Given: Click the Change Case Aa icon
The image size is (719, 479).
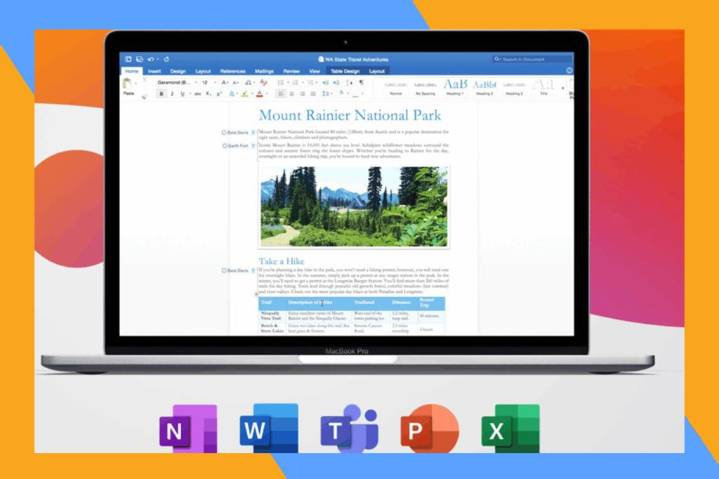Looking at the screenshot, I should (x=248, y=83).
